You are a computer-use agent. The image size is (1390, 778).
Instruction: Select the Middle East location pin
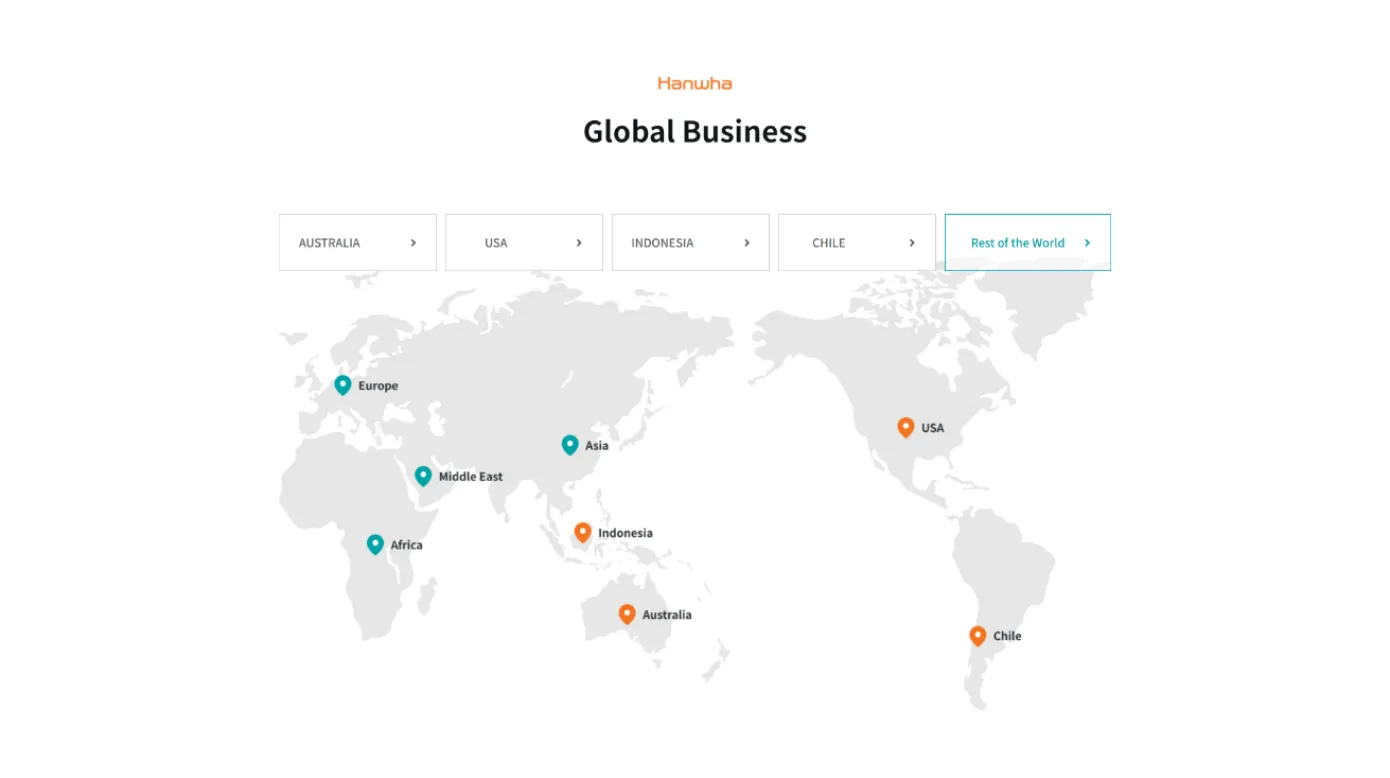click(423, 475)
